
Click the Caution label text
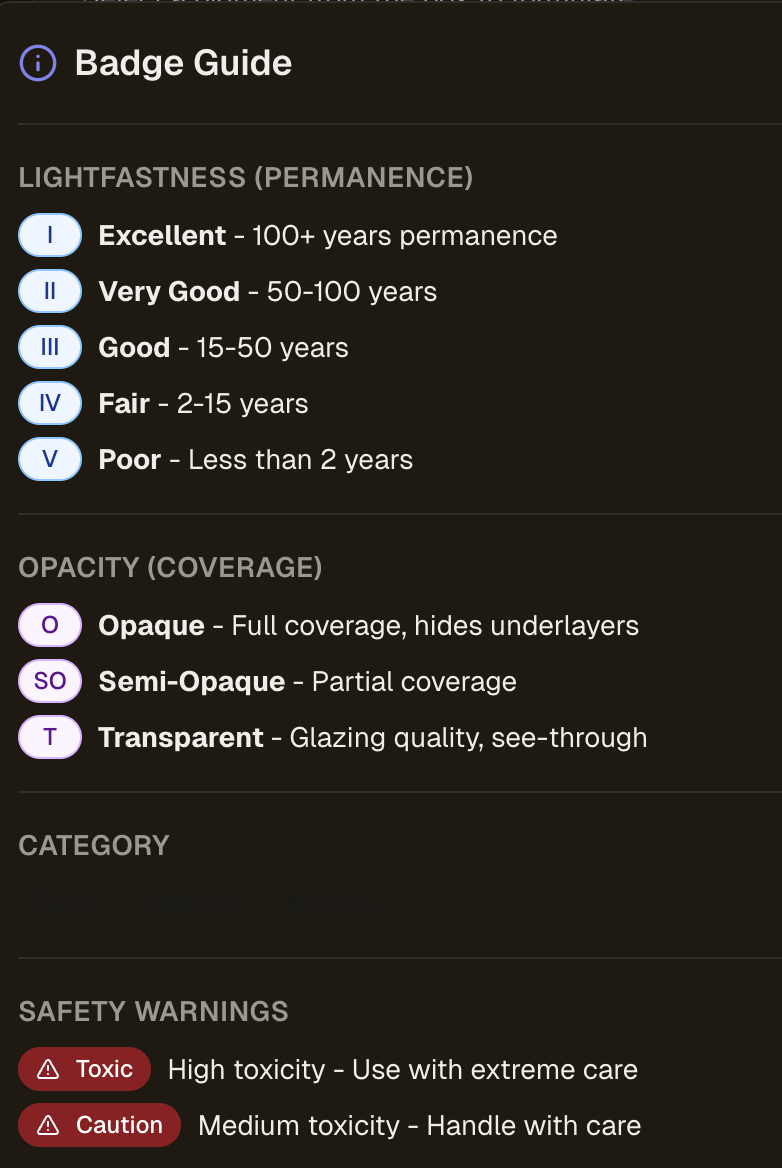click(119, 1126)
